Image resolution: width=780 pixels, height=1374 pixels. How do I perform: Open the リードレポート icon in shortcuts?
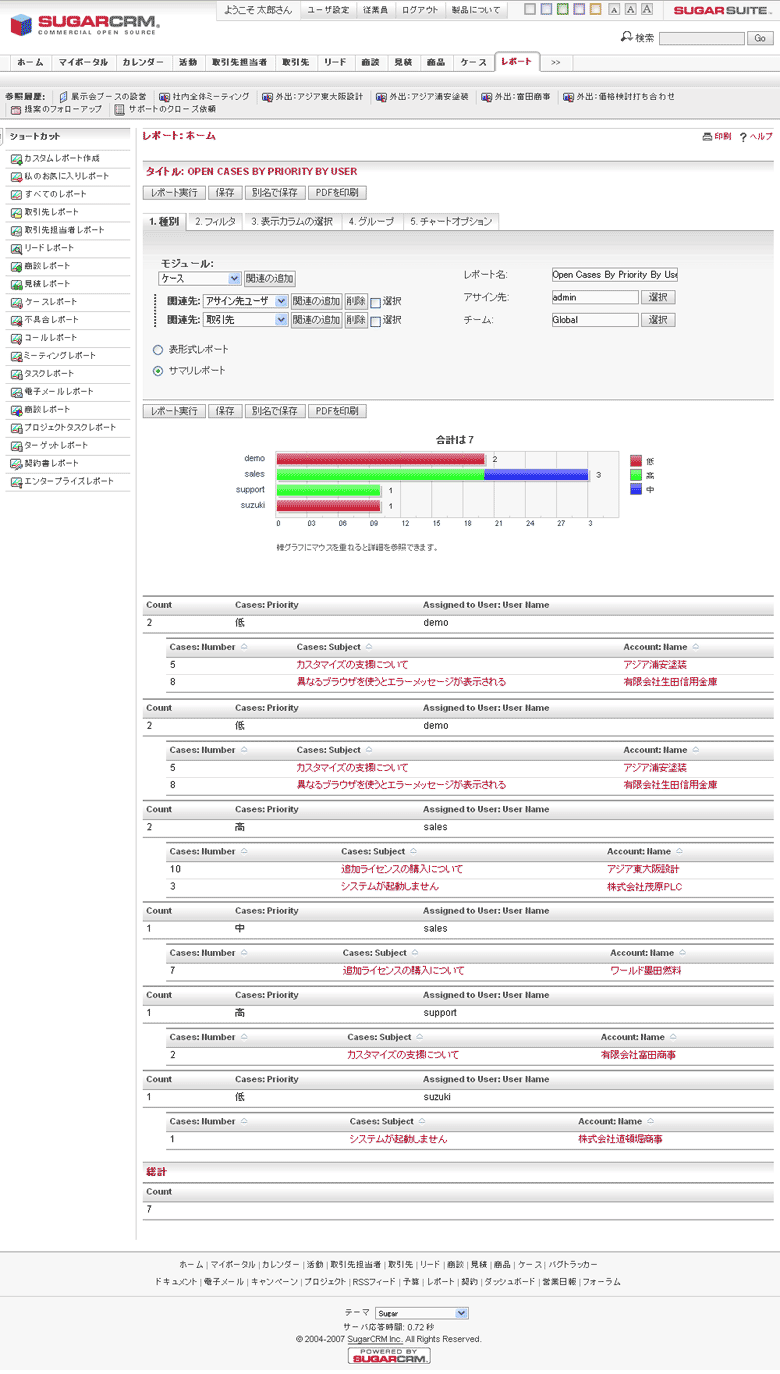(17, 248)
